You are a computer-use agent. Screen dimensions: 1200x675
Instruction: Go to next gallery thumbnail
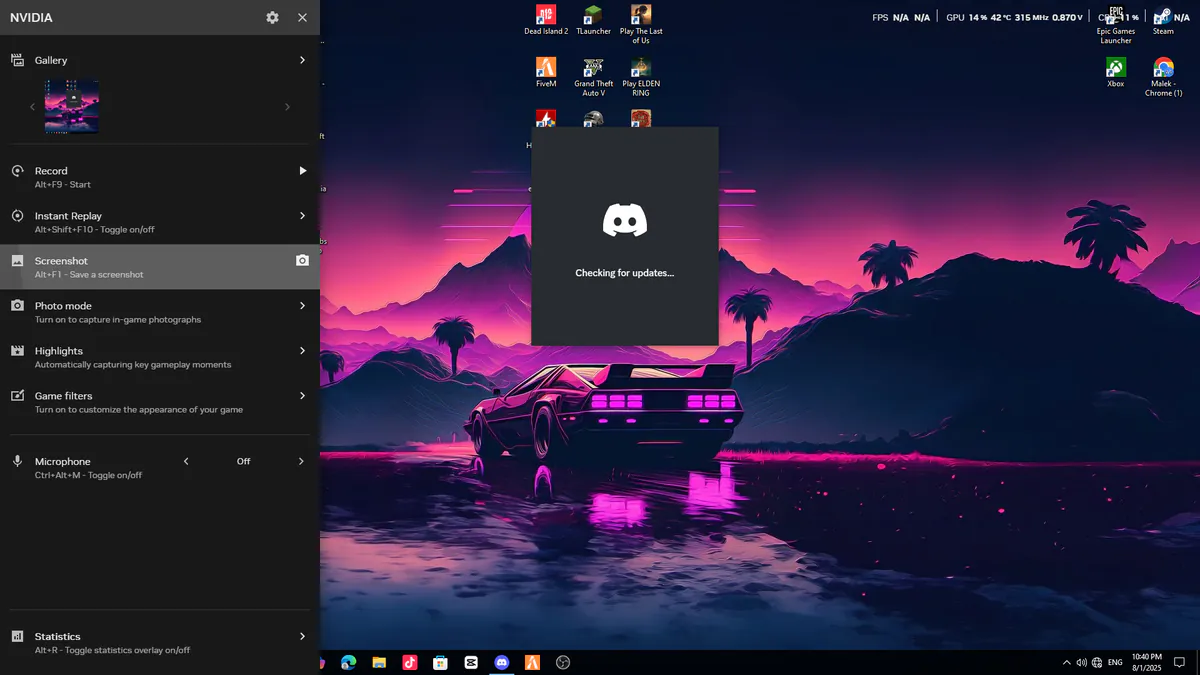288,107
